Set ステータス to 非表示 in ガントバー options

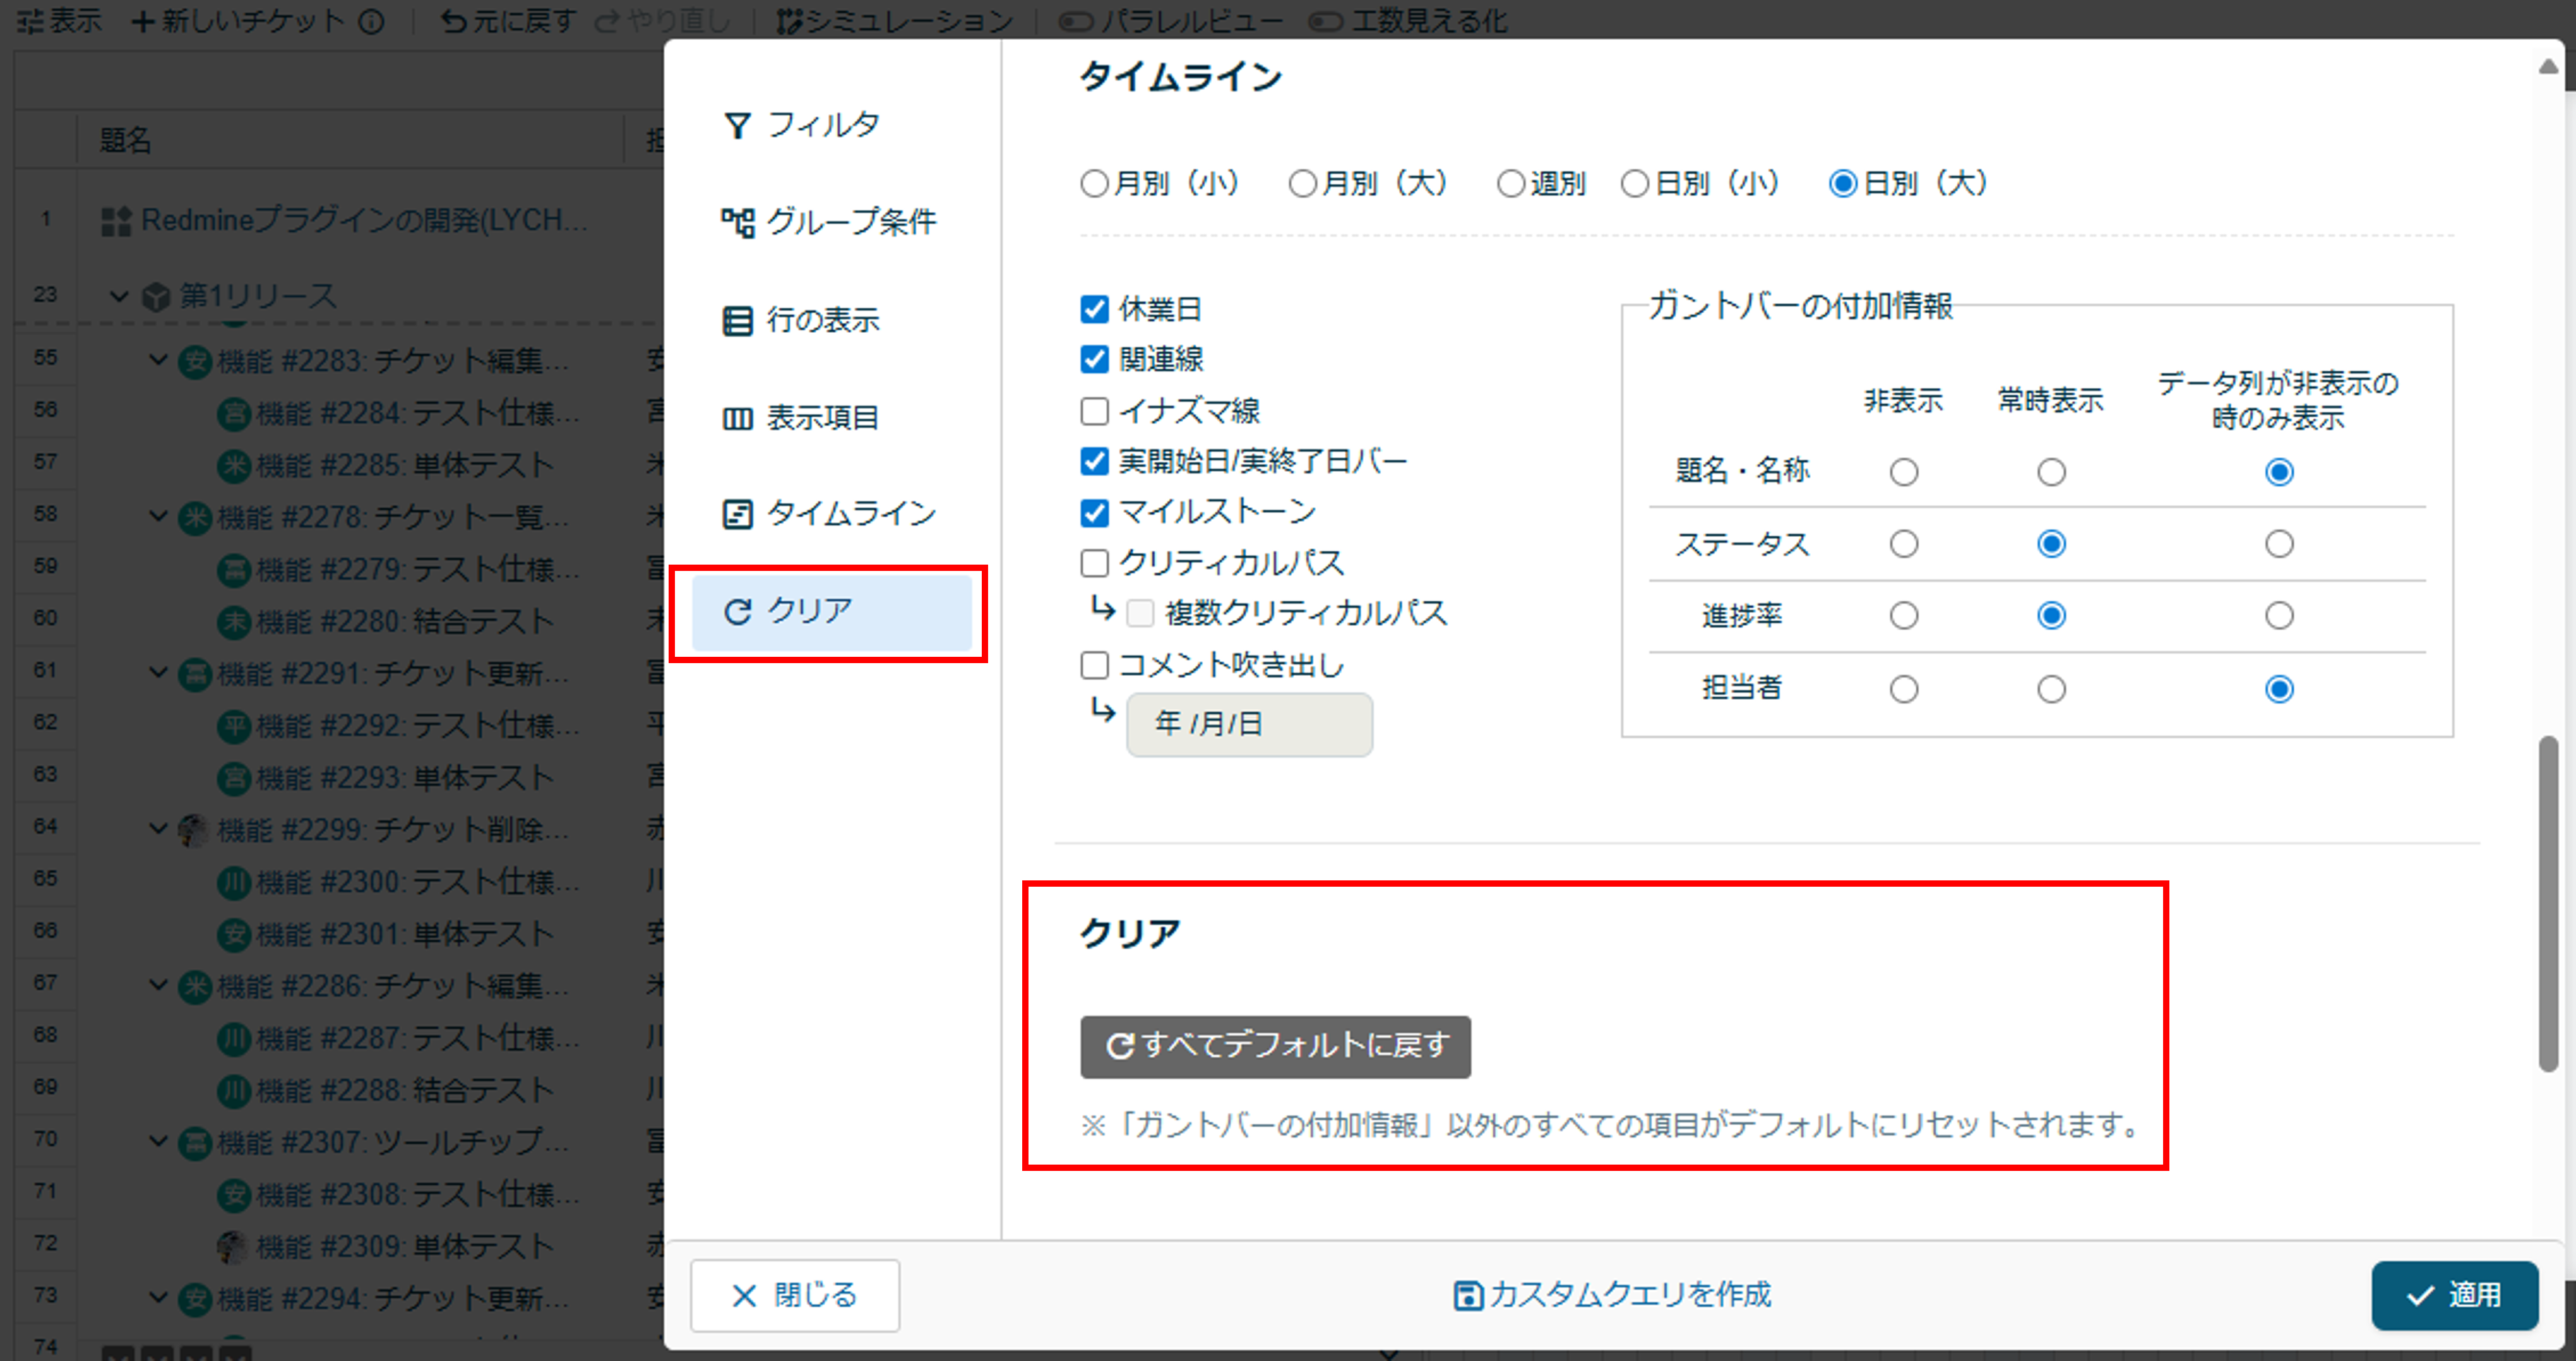[1903, 544]
